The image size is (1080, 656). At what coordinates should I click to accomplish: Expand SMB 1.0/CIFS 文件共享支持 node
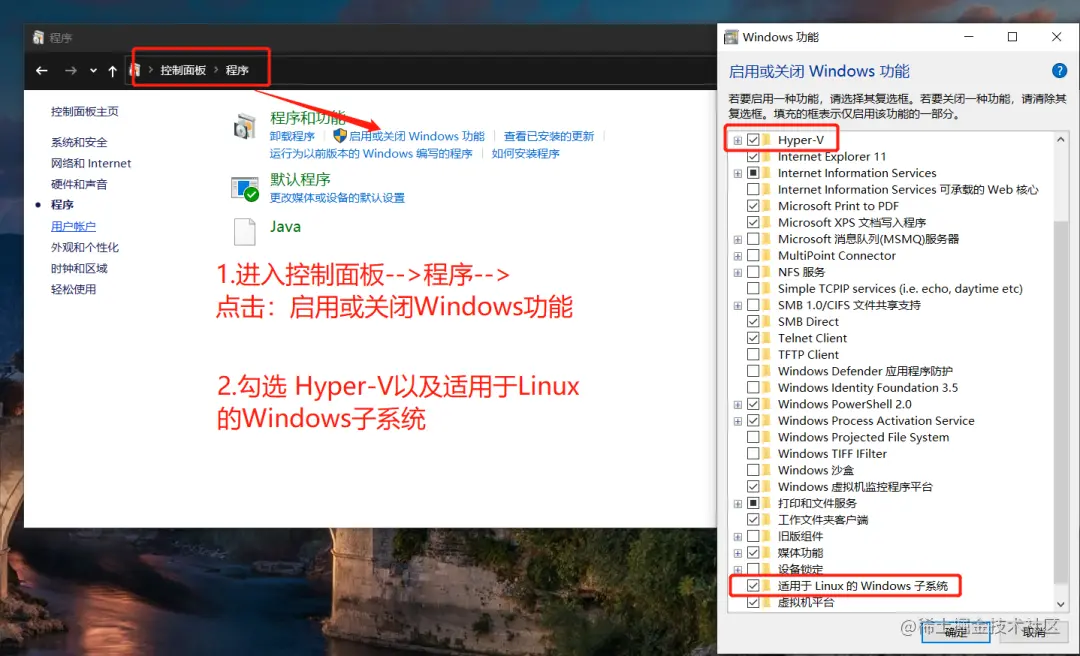[x=738, y=306]
